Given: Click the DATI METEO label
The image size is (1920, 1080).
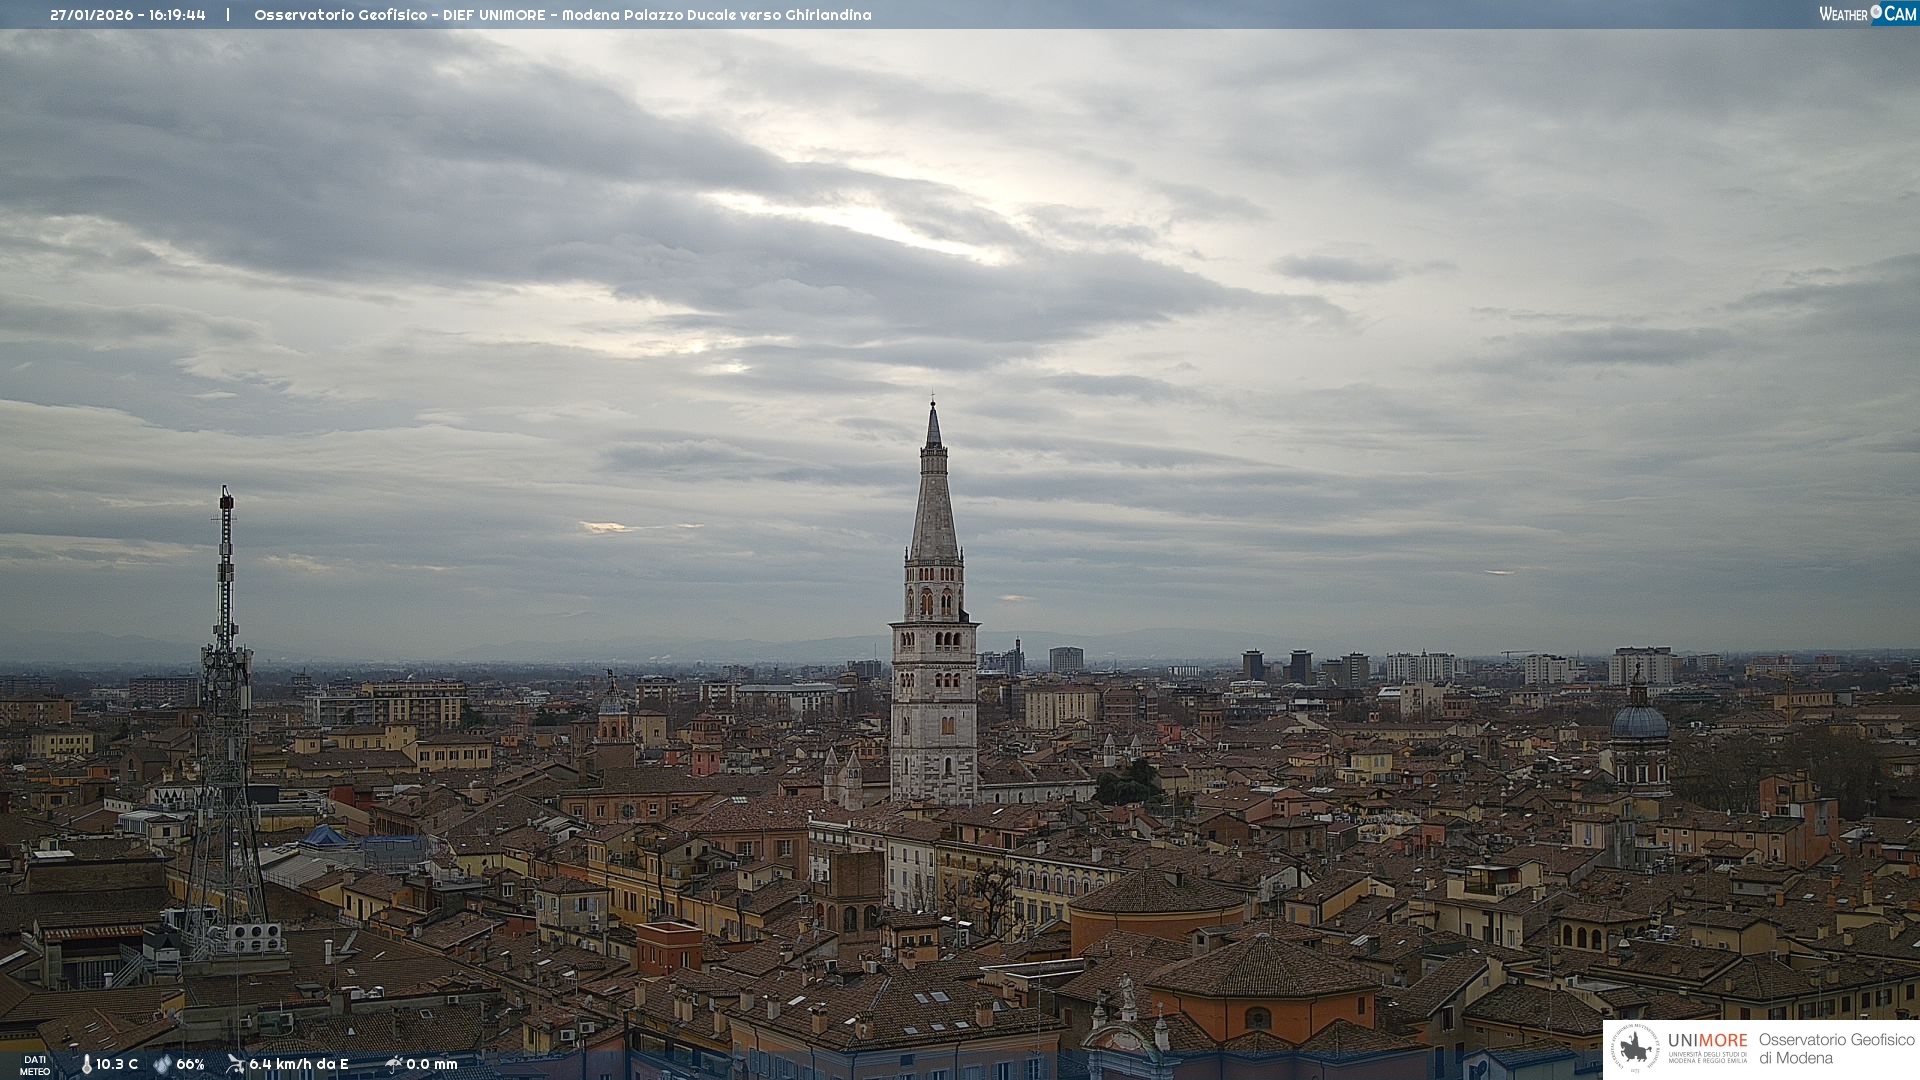Looking at the screenshot, I should (35, 1065).
